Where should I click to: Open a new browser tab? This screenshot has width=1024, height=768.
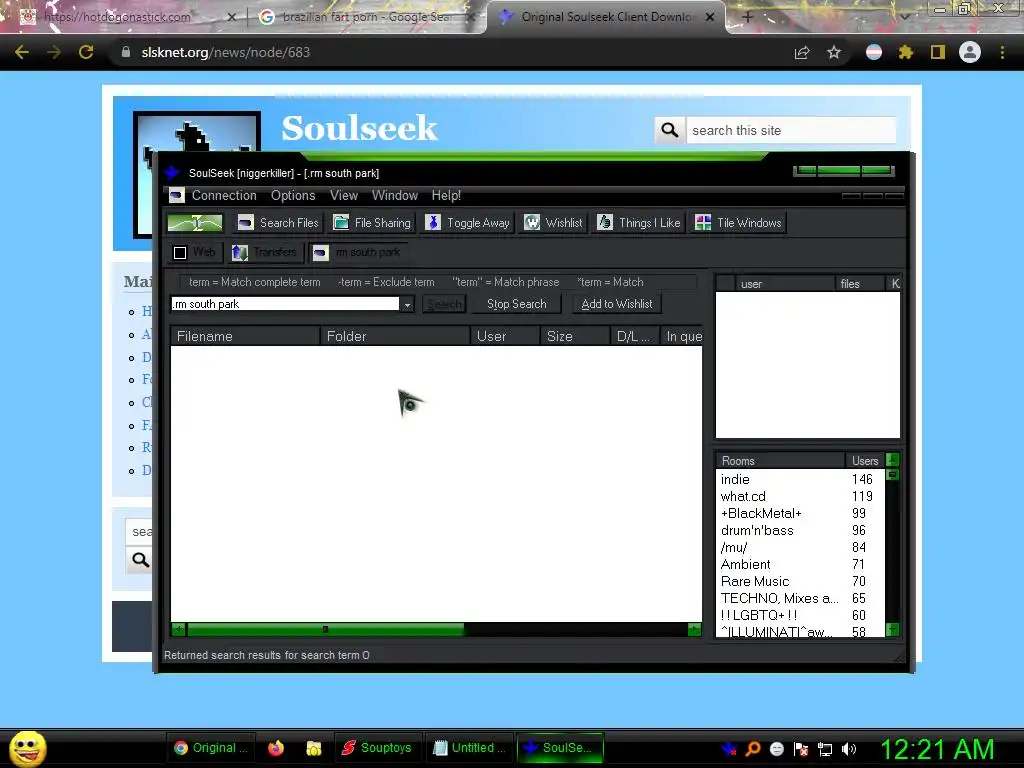tap(747, 17)
